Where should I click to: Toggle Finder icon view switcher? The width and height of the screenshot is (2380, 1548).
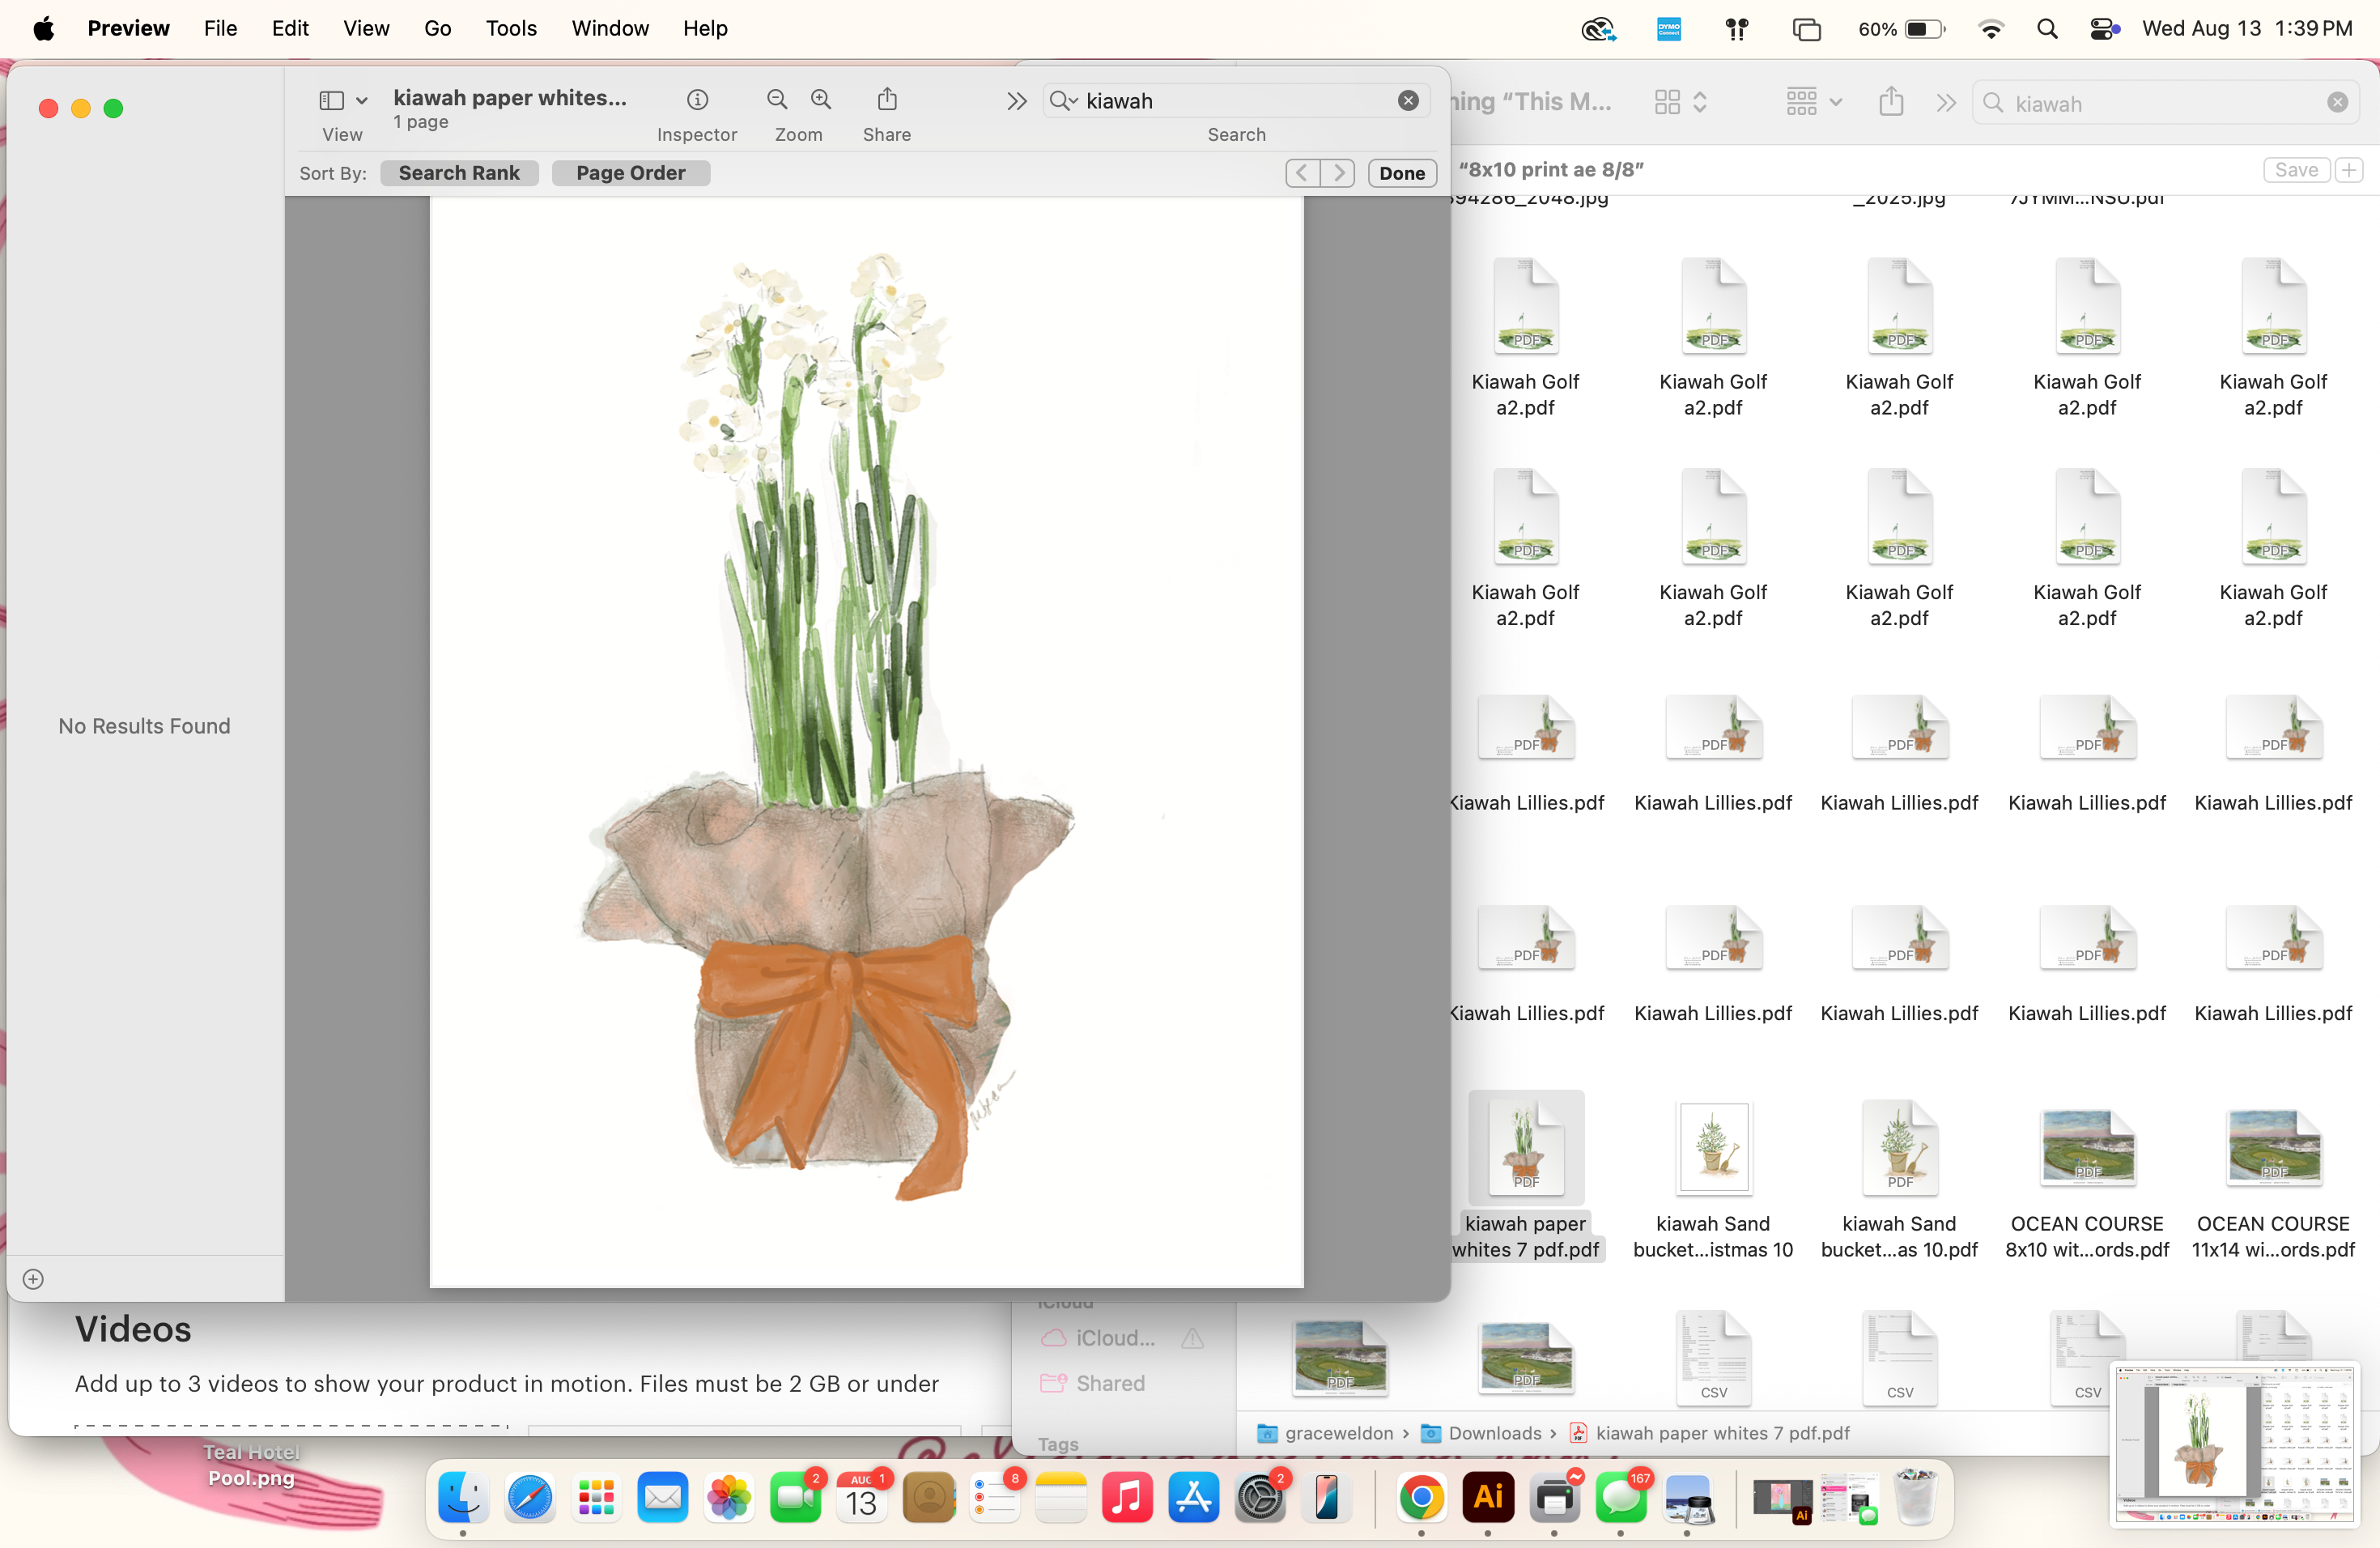(1680, 103)
